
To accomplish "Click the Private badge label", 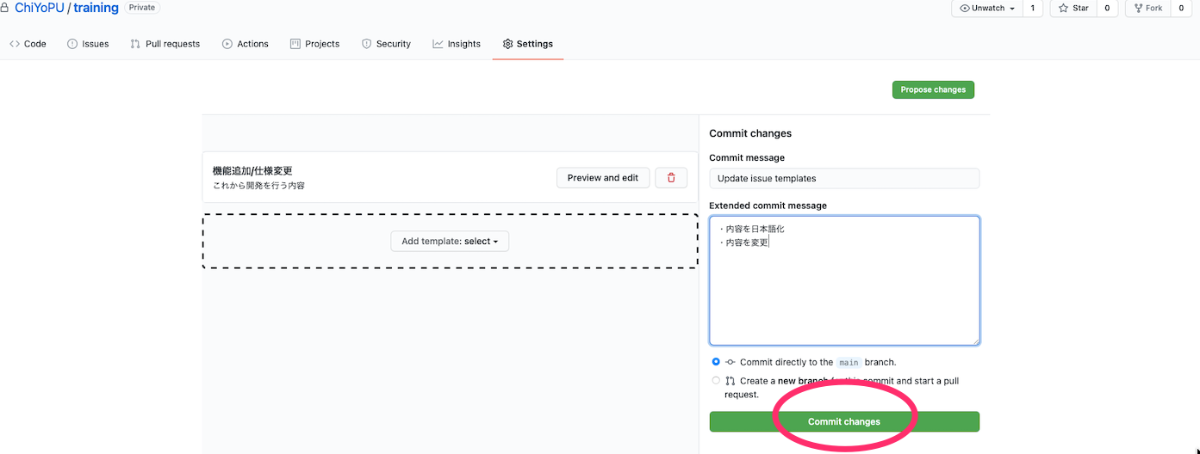I will click(142, 7).
